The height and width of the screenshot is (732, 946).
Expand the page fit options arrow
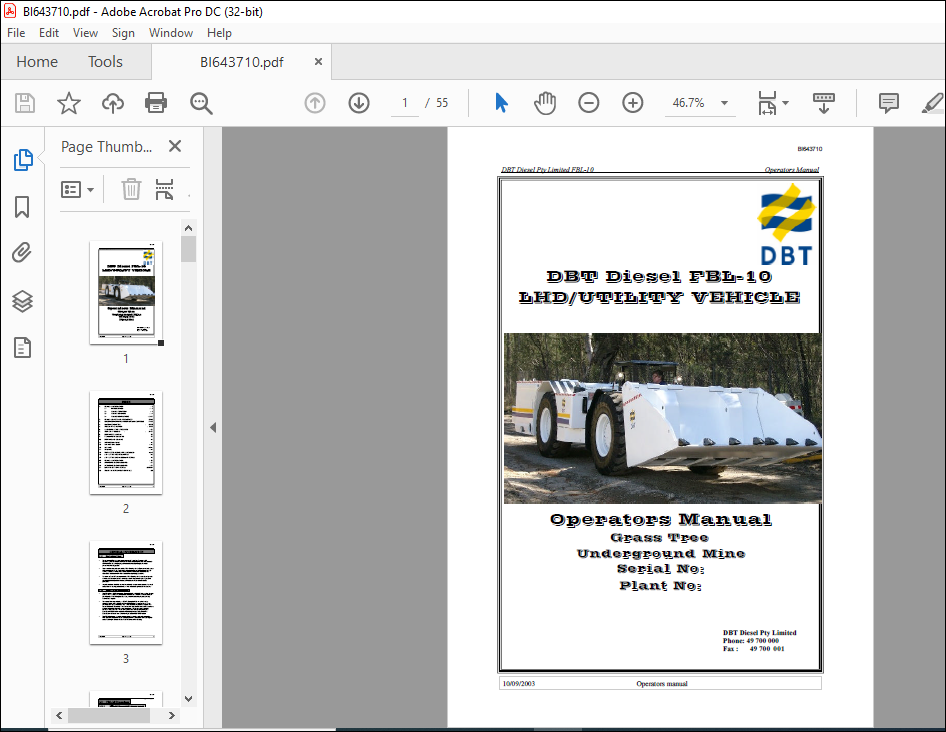point(786,103)
